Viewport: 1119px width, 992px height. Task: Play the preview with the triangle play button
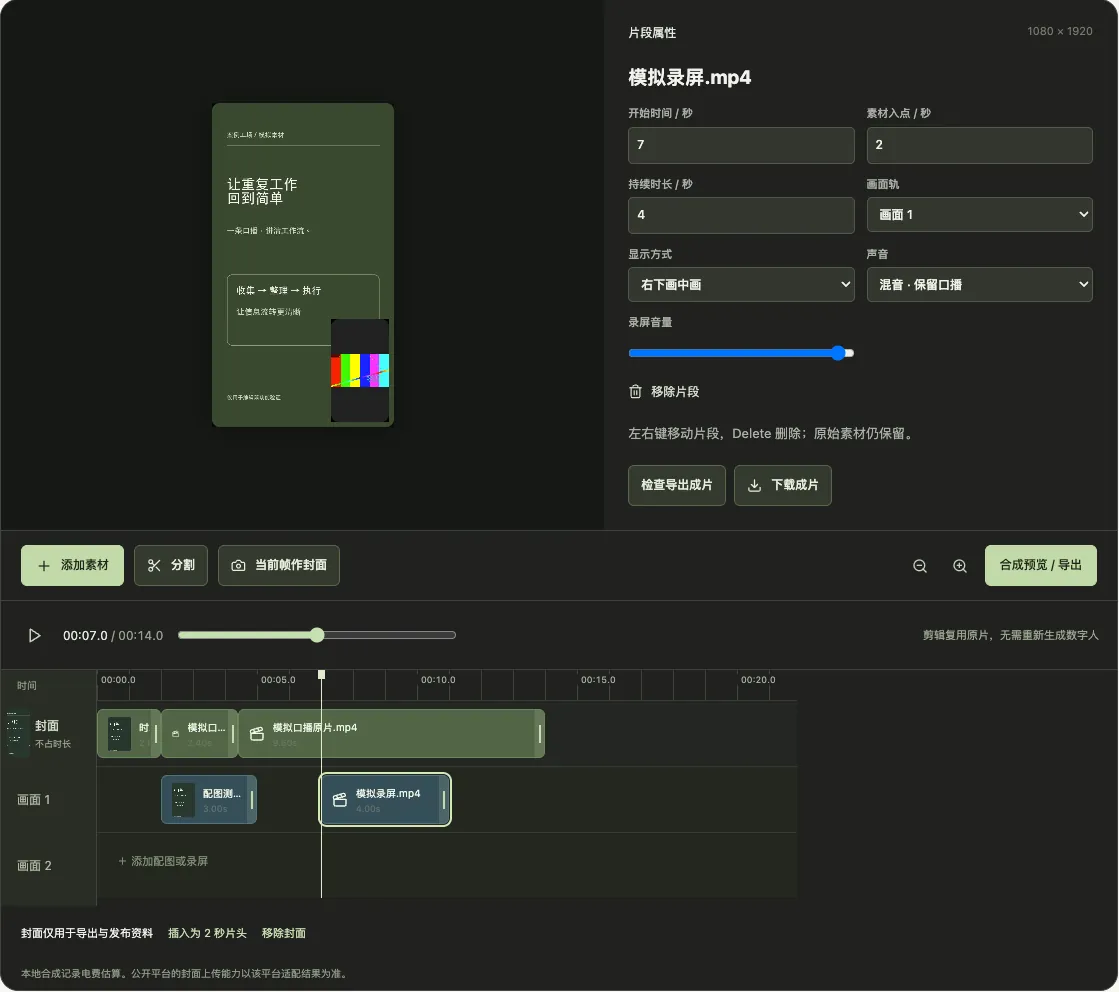(34, 635)
